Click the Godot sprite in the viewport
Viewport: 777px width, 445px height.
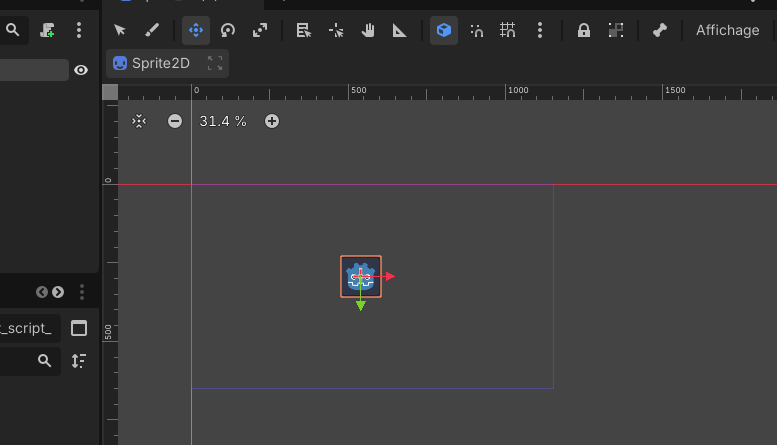(x=361, y=277)
